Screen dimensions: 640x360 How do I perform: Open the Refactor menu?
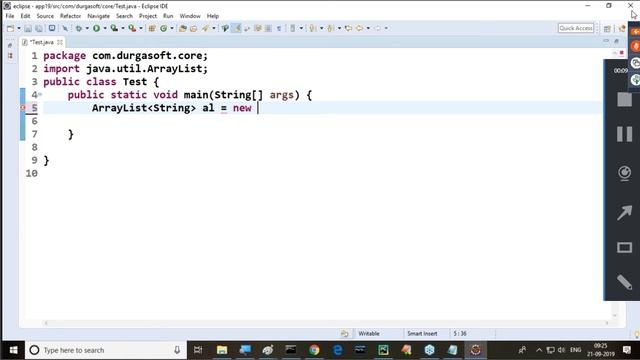(70, 16)
